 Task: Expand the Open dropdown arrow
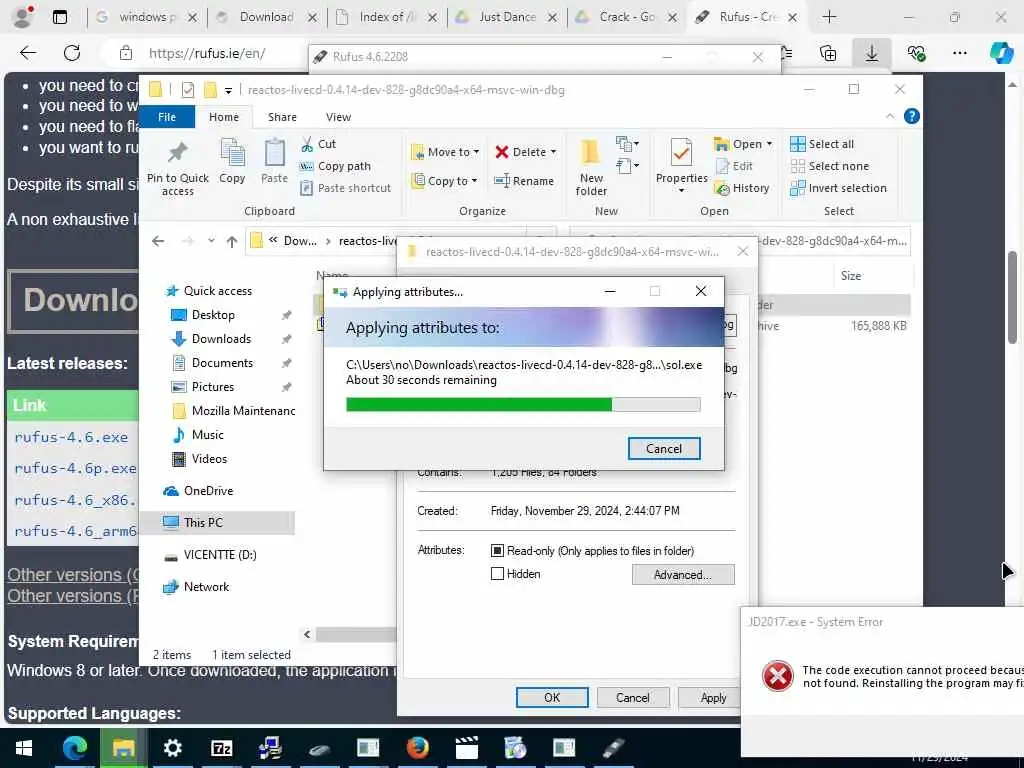[x=769, y=144]
